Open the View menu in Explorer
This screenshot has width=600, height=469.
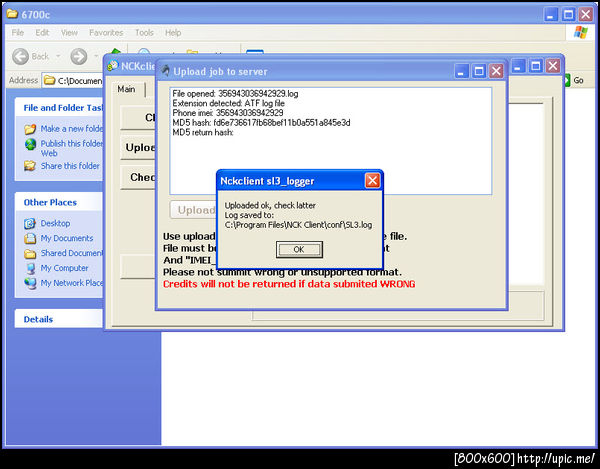point(69,33)
